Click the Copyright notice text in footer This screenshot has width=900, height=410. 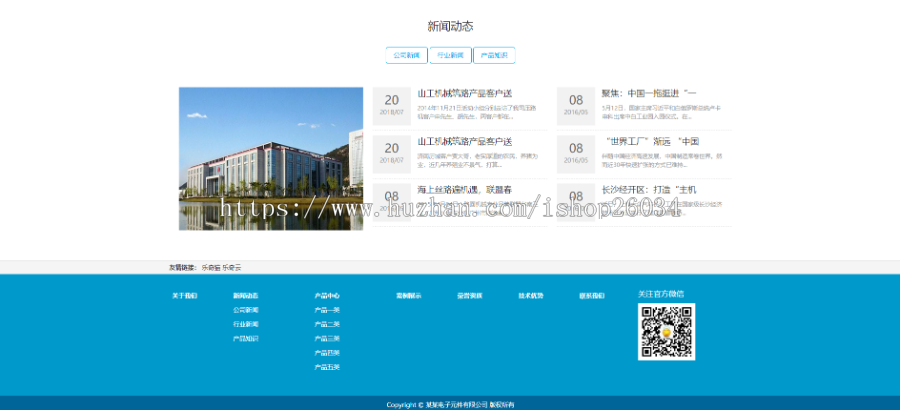pos(451,405)
